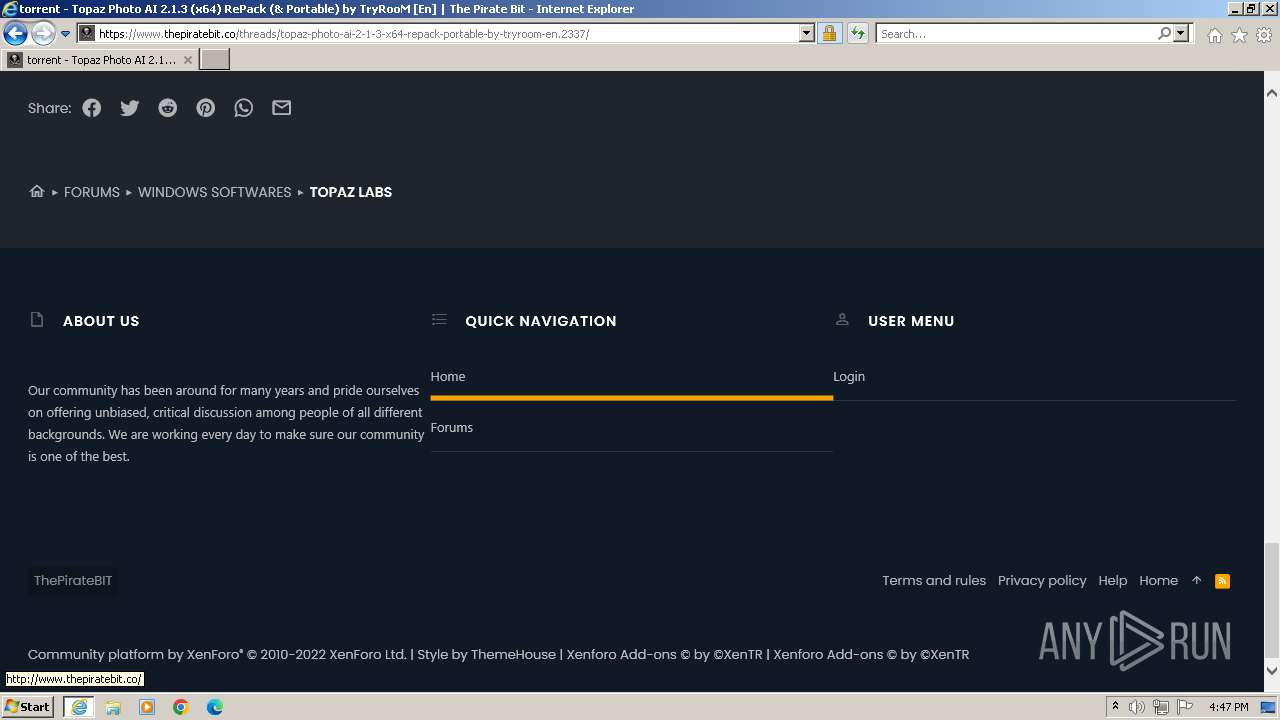This screenshot has width=1280, height=720.
Task: Open recent pages dropdown next to forward
Action: point(66,34)
